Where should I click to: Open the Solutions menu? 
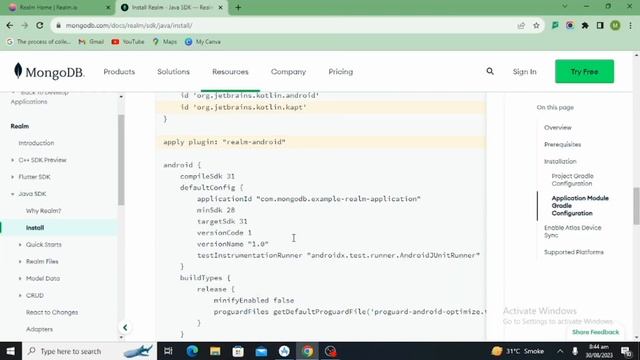click(173, 72)
